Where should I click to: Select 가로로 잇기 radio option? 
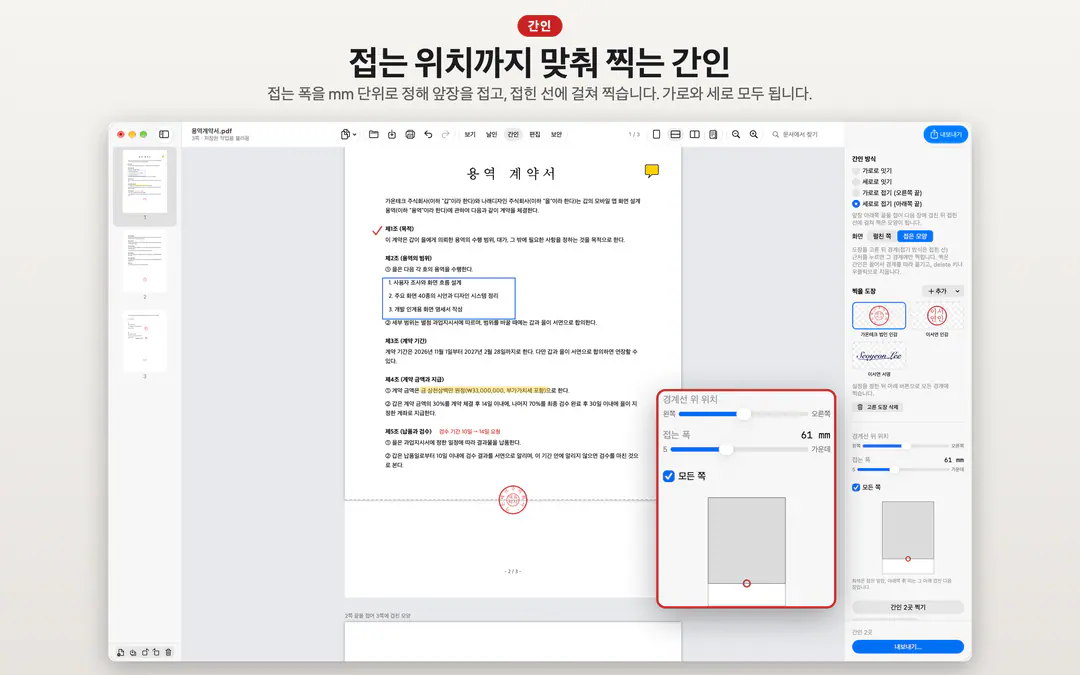(x=856, y=171)
